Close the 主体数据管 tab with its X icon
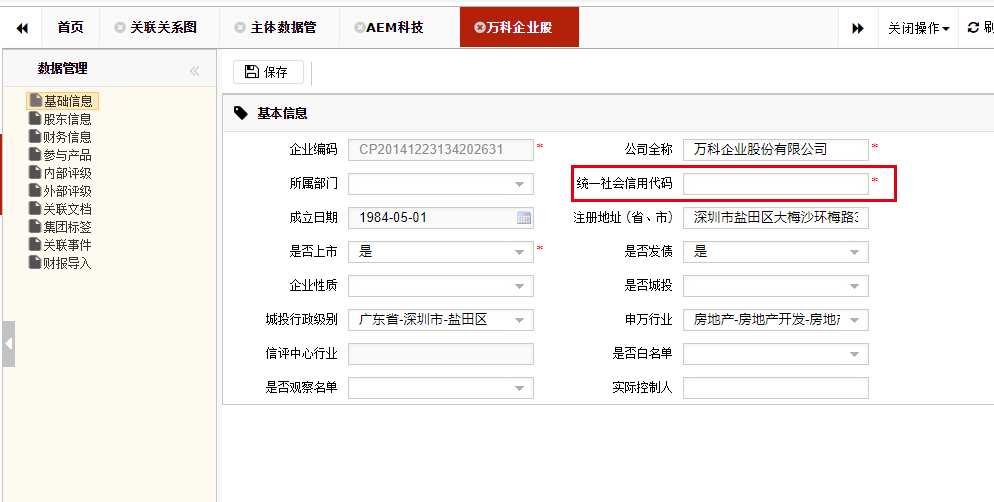This screenshot has width=994, height=502. [240, 27]
